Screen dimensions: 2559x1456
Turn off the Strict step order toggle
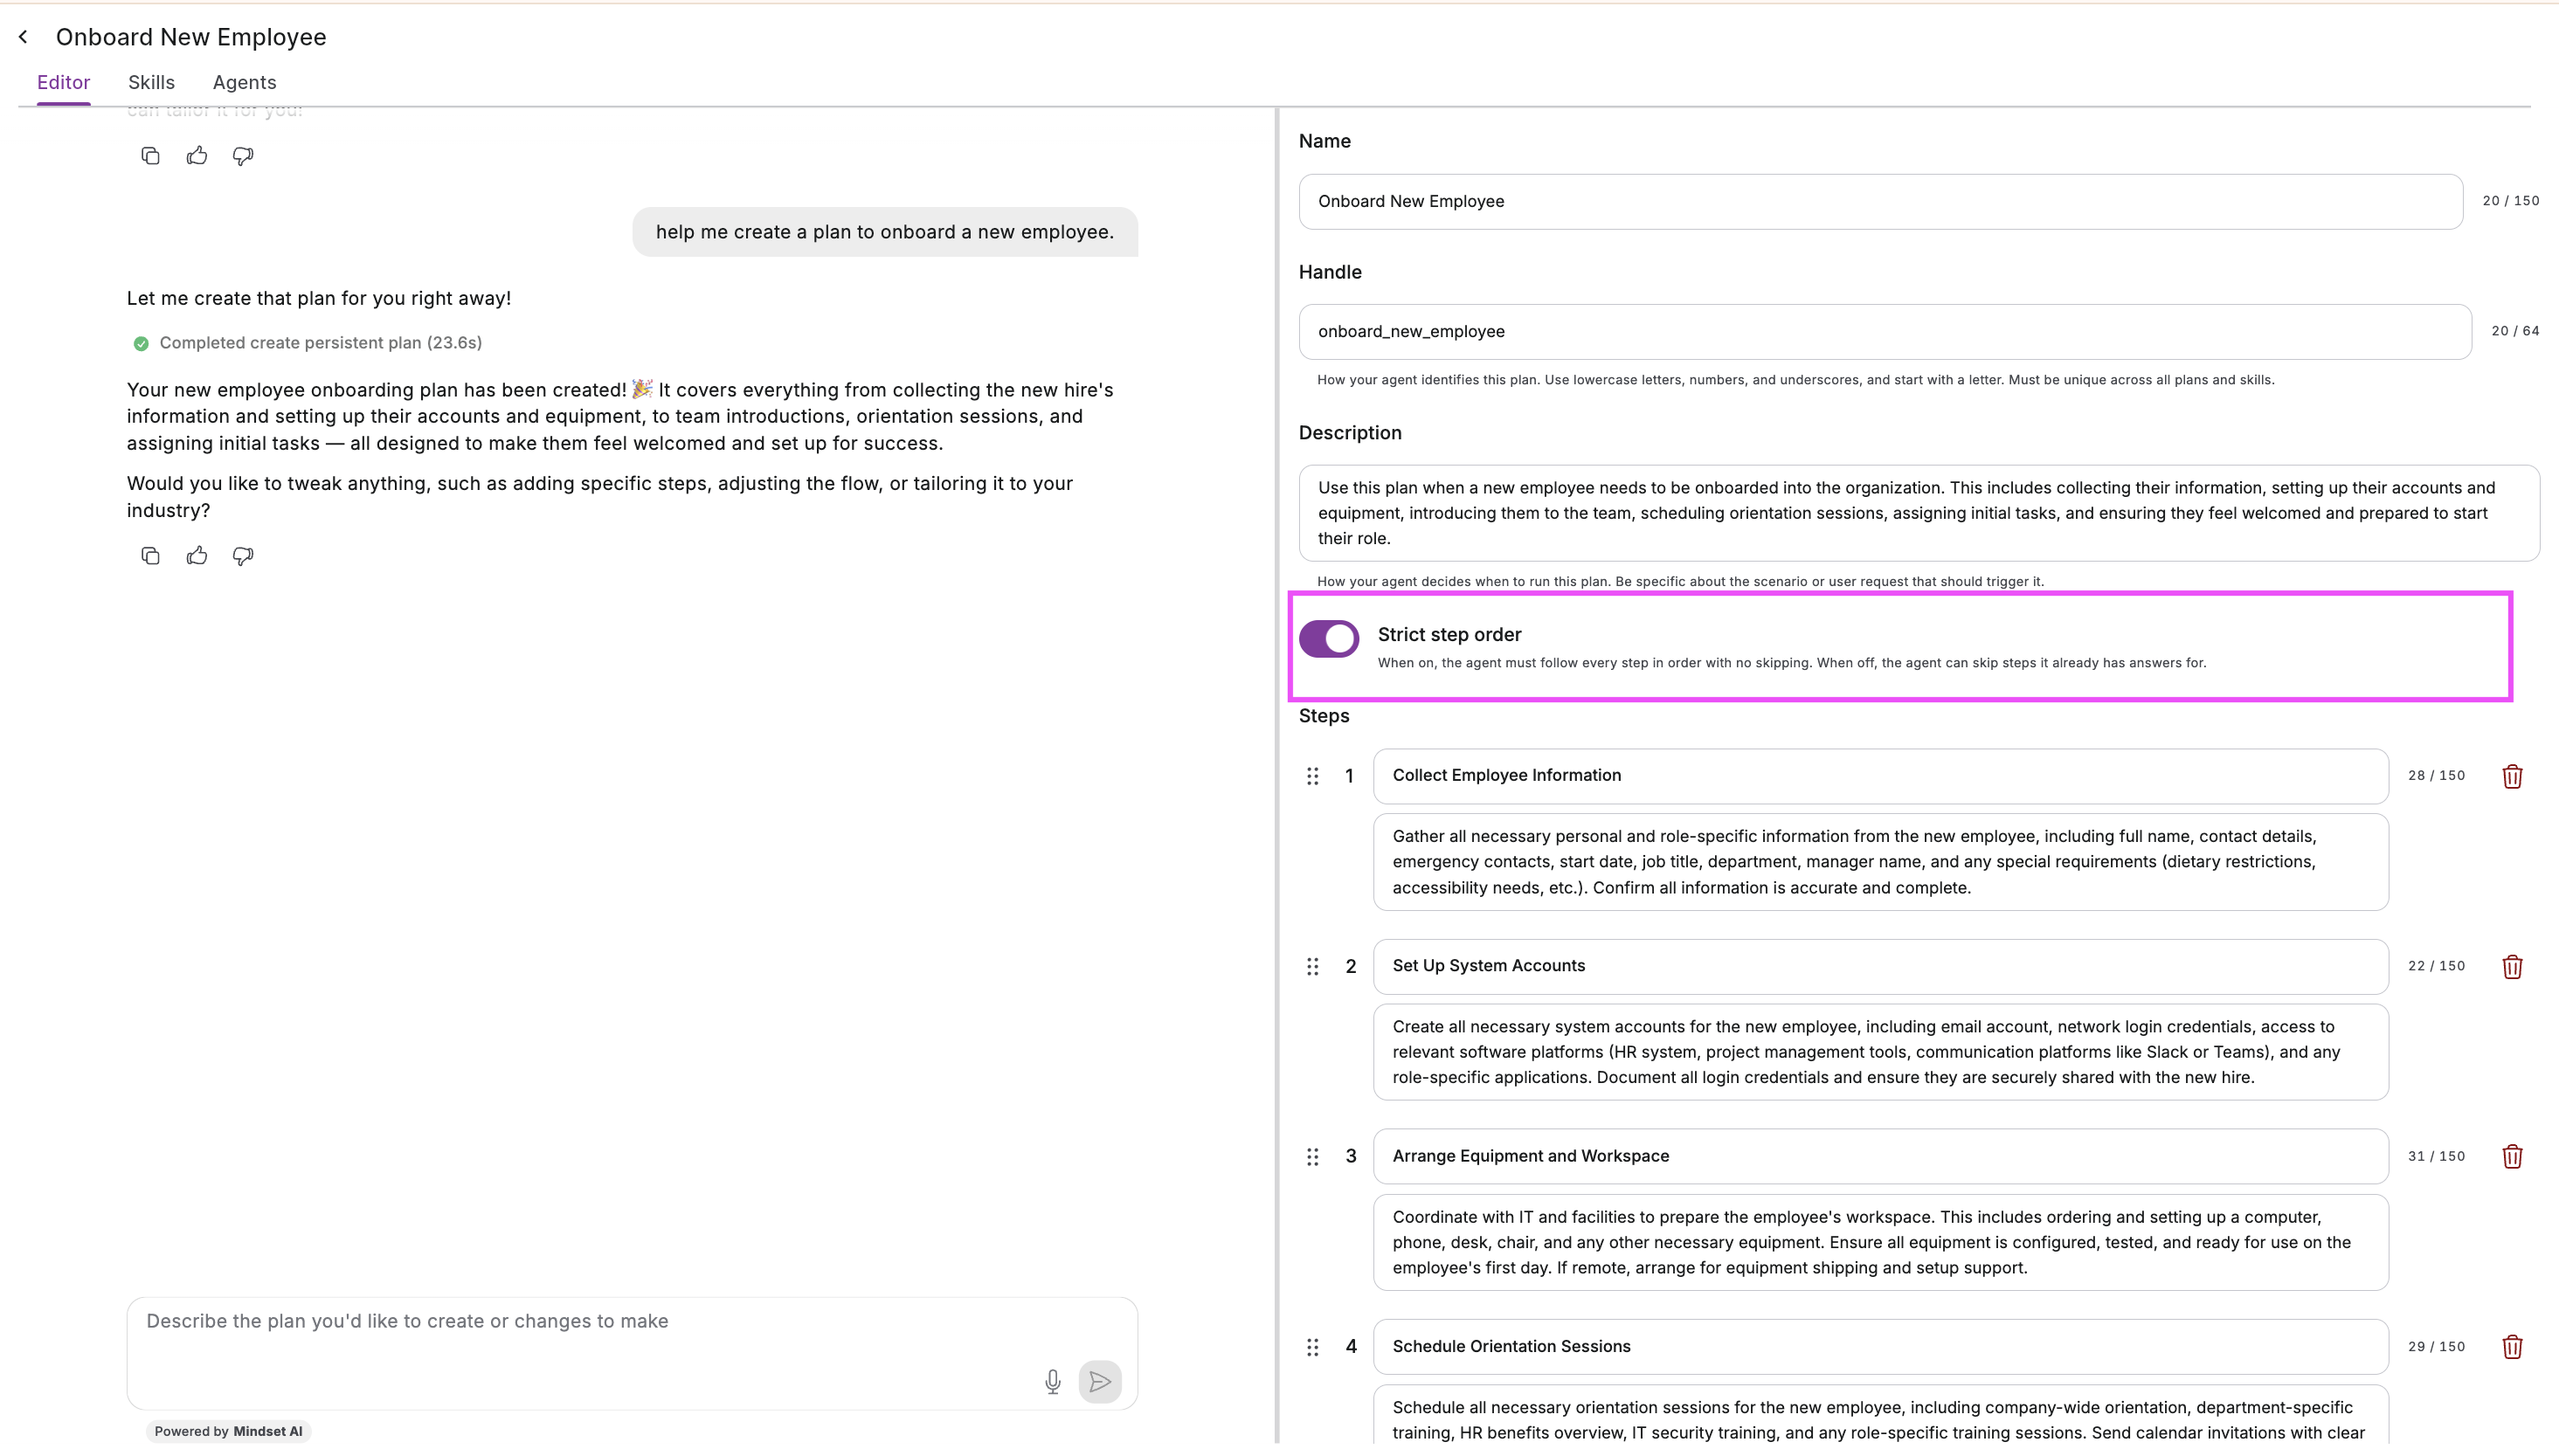pos(1329,638)
